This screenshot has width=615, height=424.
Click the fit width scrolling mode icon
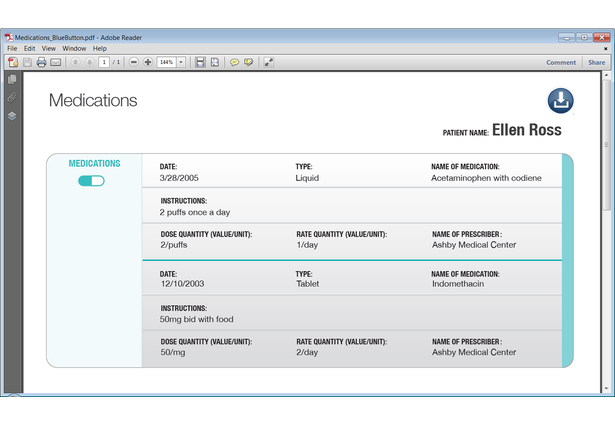point(200,62)
